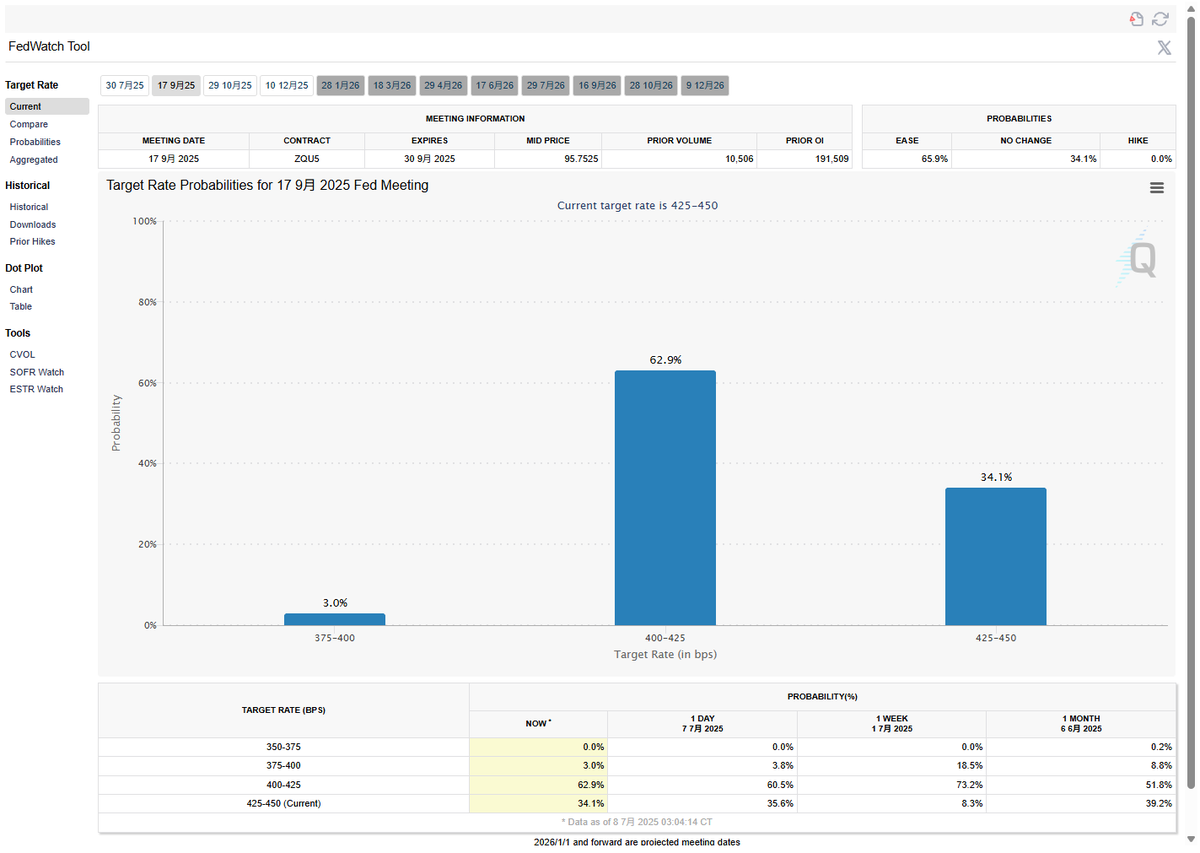Click the refresh icon at top right

tap(1160, 19)
